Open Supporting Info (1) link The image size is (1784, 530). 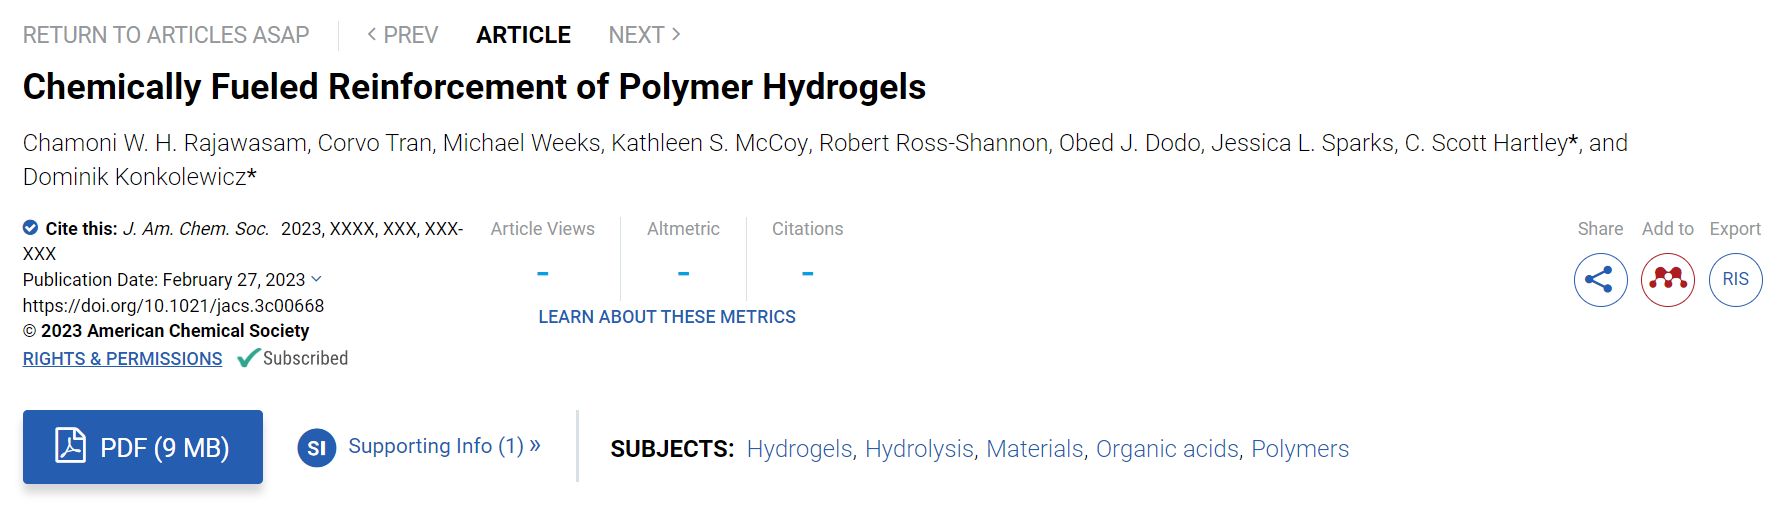pos(444,446)
